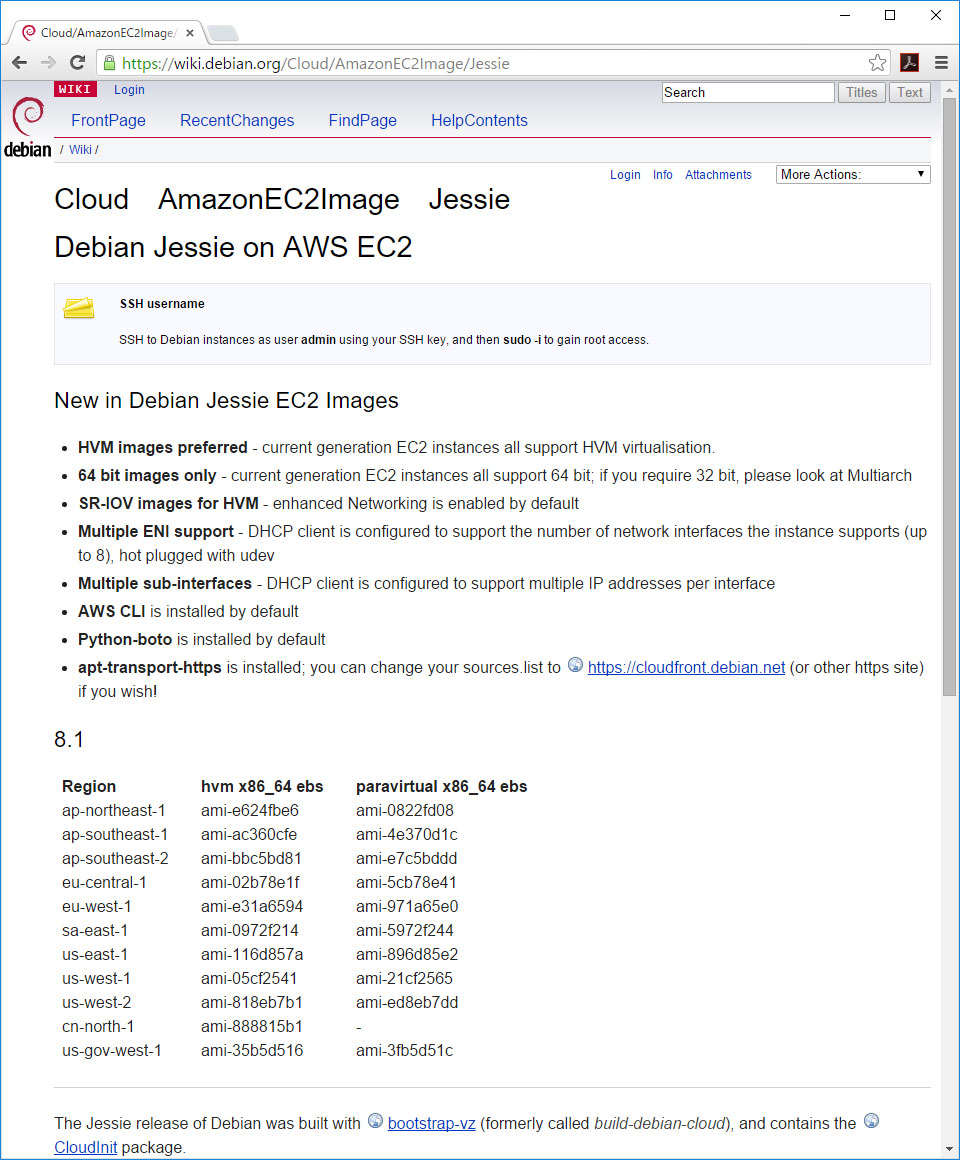The image size is (960, 1160).
Task: Click the globe icon beside bootstrap-vz
Action: coord(375,1121)
